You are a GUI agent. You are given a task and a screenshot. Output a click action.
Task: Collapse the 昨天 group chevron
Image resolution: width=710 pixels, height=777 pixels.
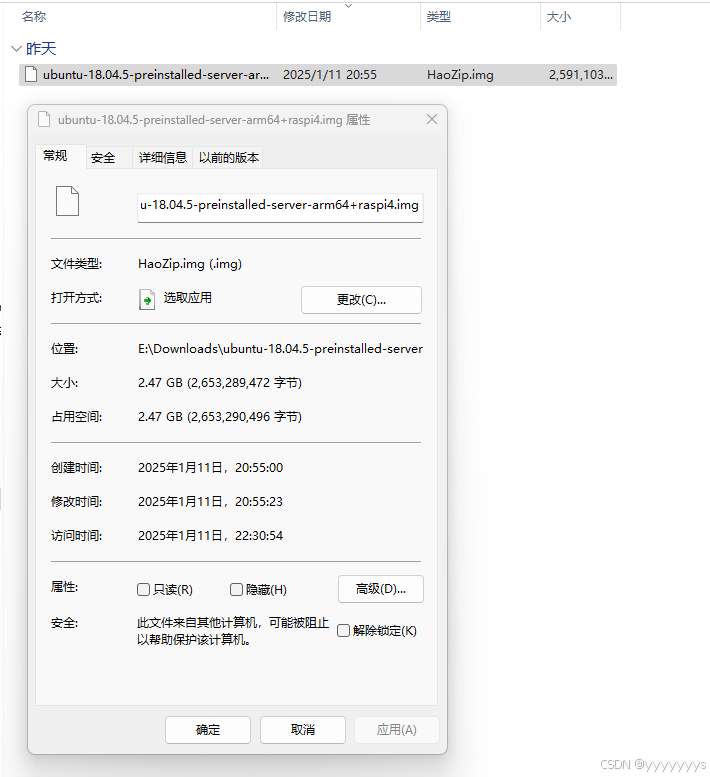(16, 49)
